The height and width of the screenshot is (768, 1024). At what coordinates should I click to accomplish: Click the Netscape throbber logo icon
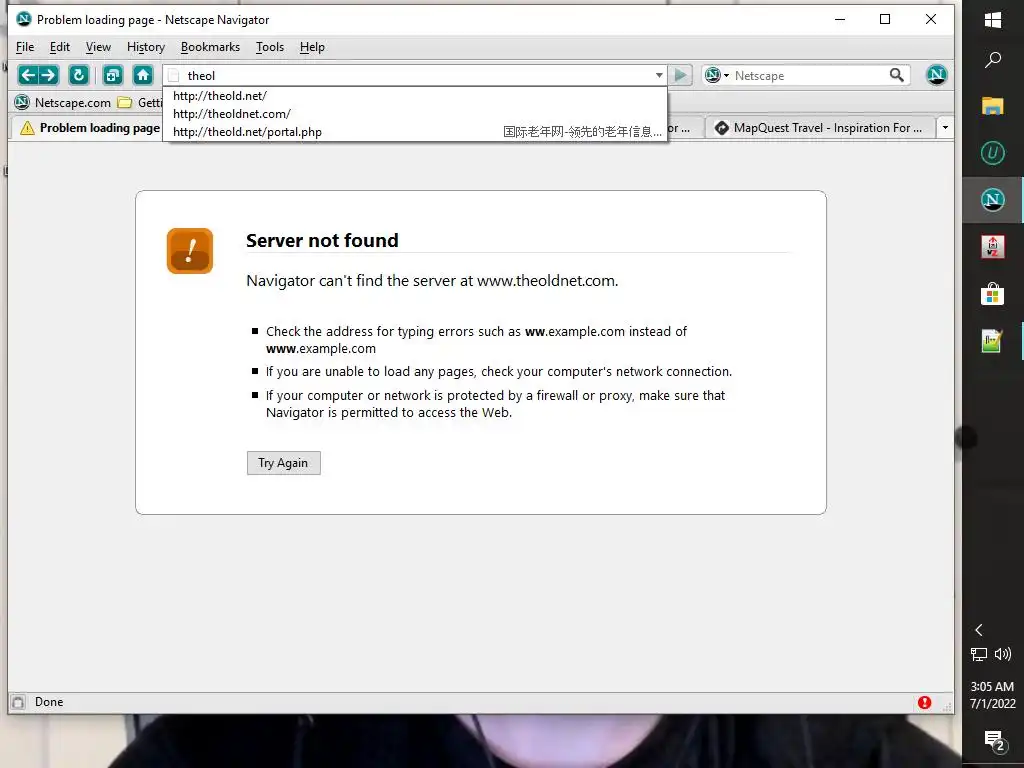(936, 75)
